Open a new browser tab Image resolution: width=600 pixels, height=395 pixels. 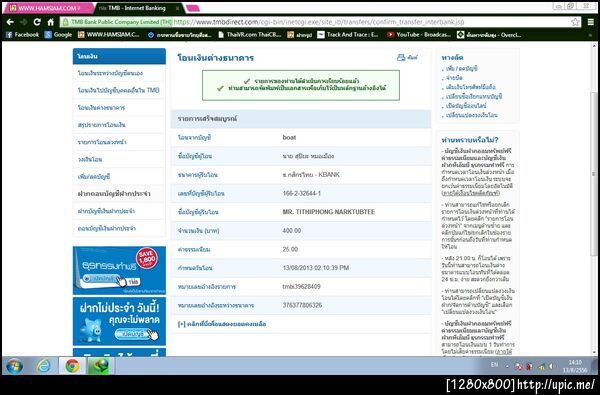tap(193, 8)
